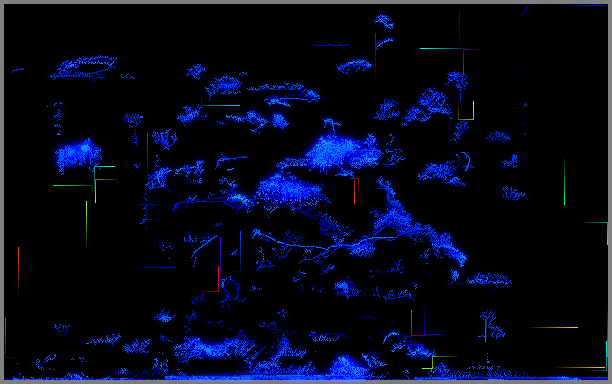
Task: Select the amber horizontal line in the bottom corner
Action: (x=580, y=368)
